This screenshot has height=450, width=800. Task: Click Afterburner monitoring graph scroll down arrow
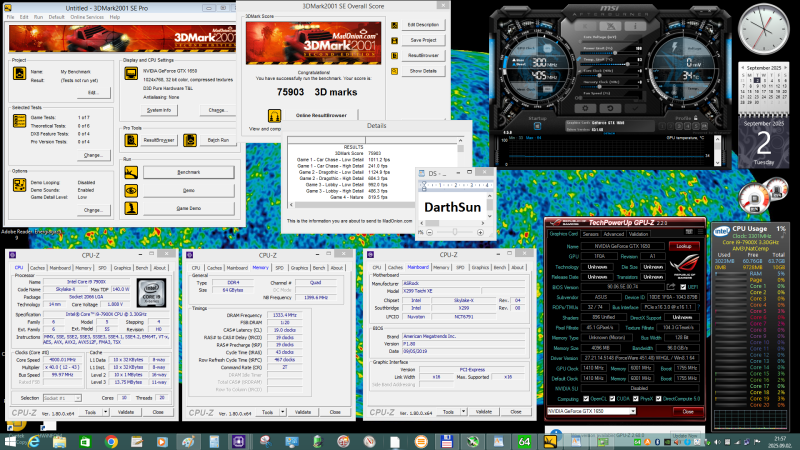point(717,163)
